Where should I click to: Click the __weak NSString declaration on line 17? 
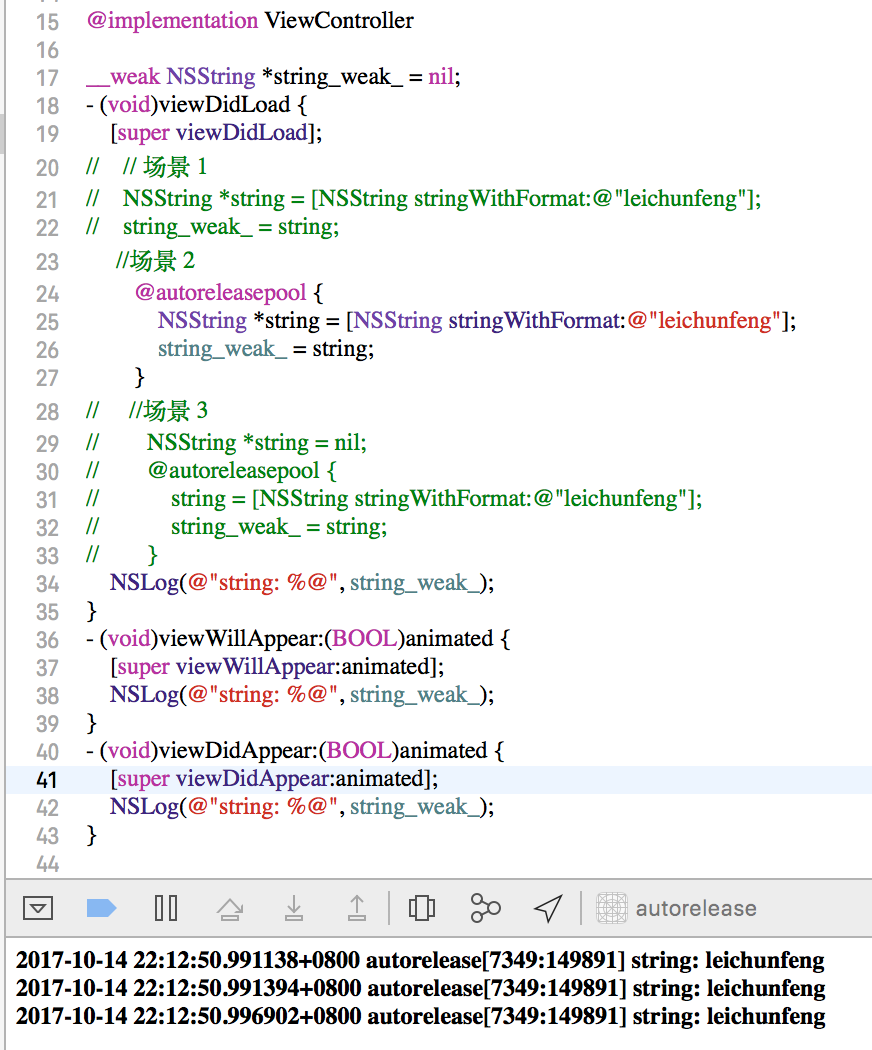pyautogui.click(x=273, y=77)
